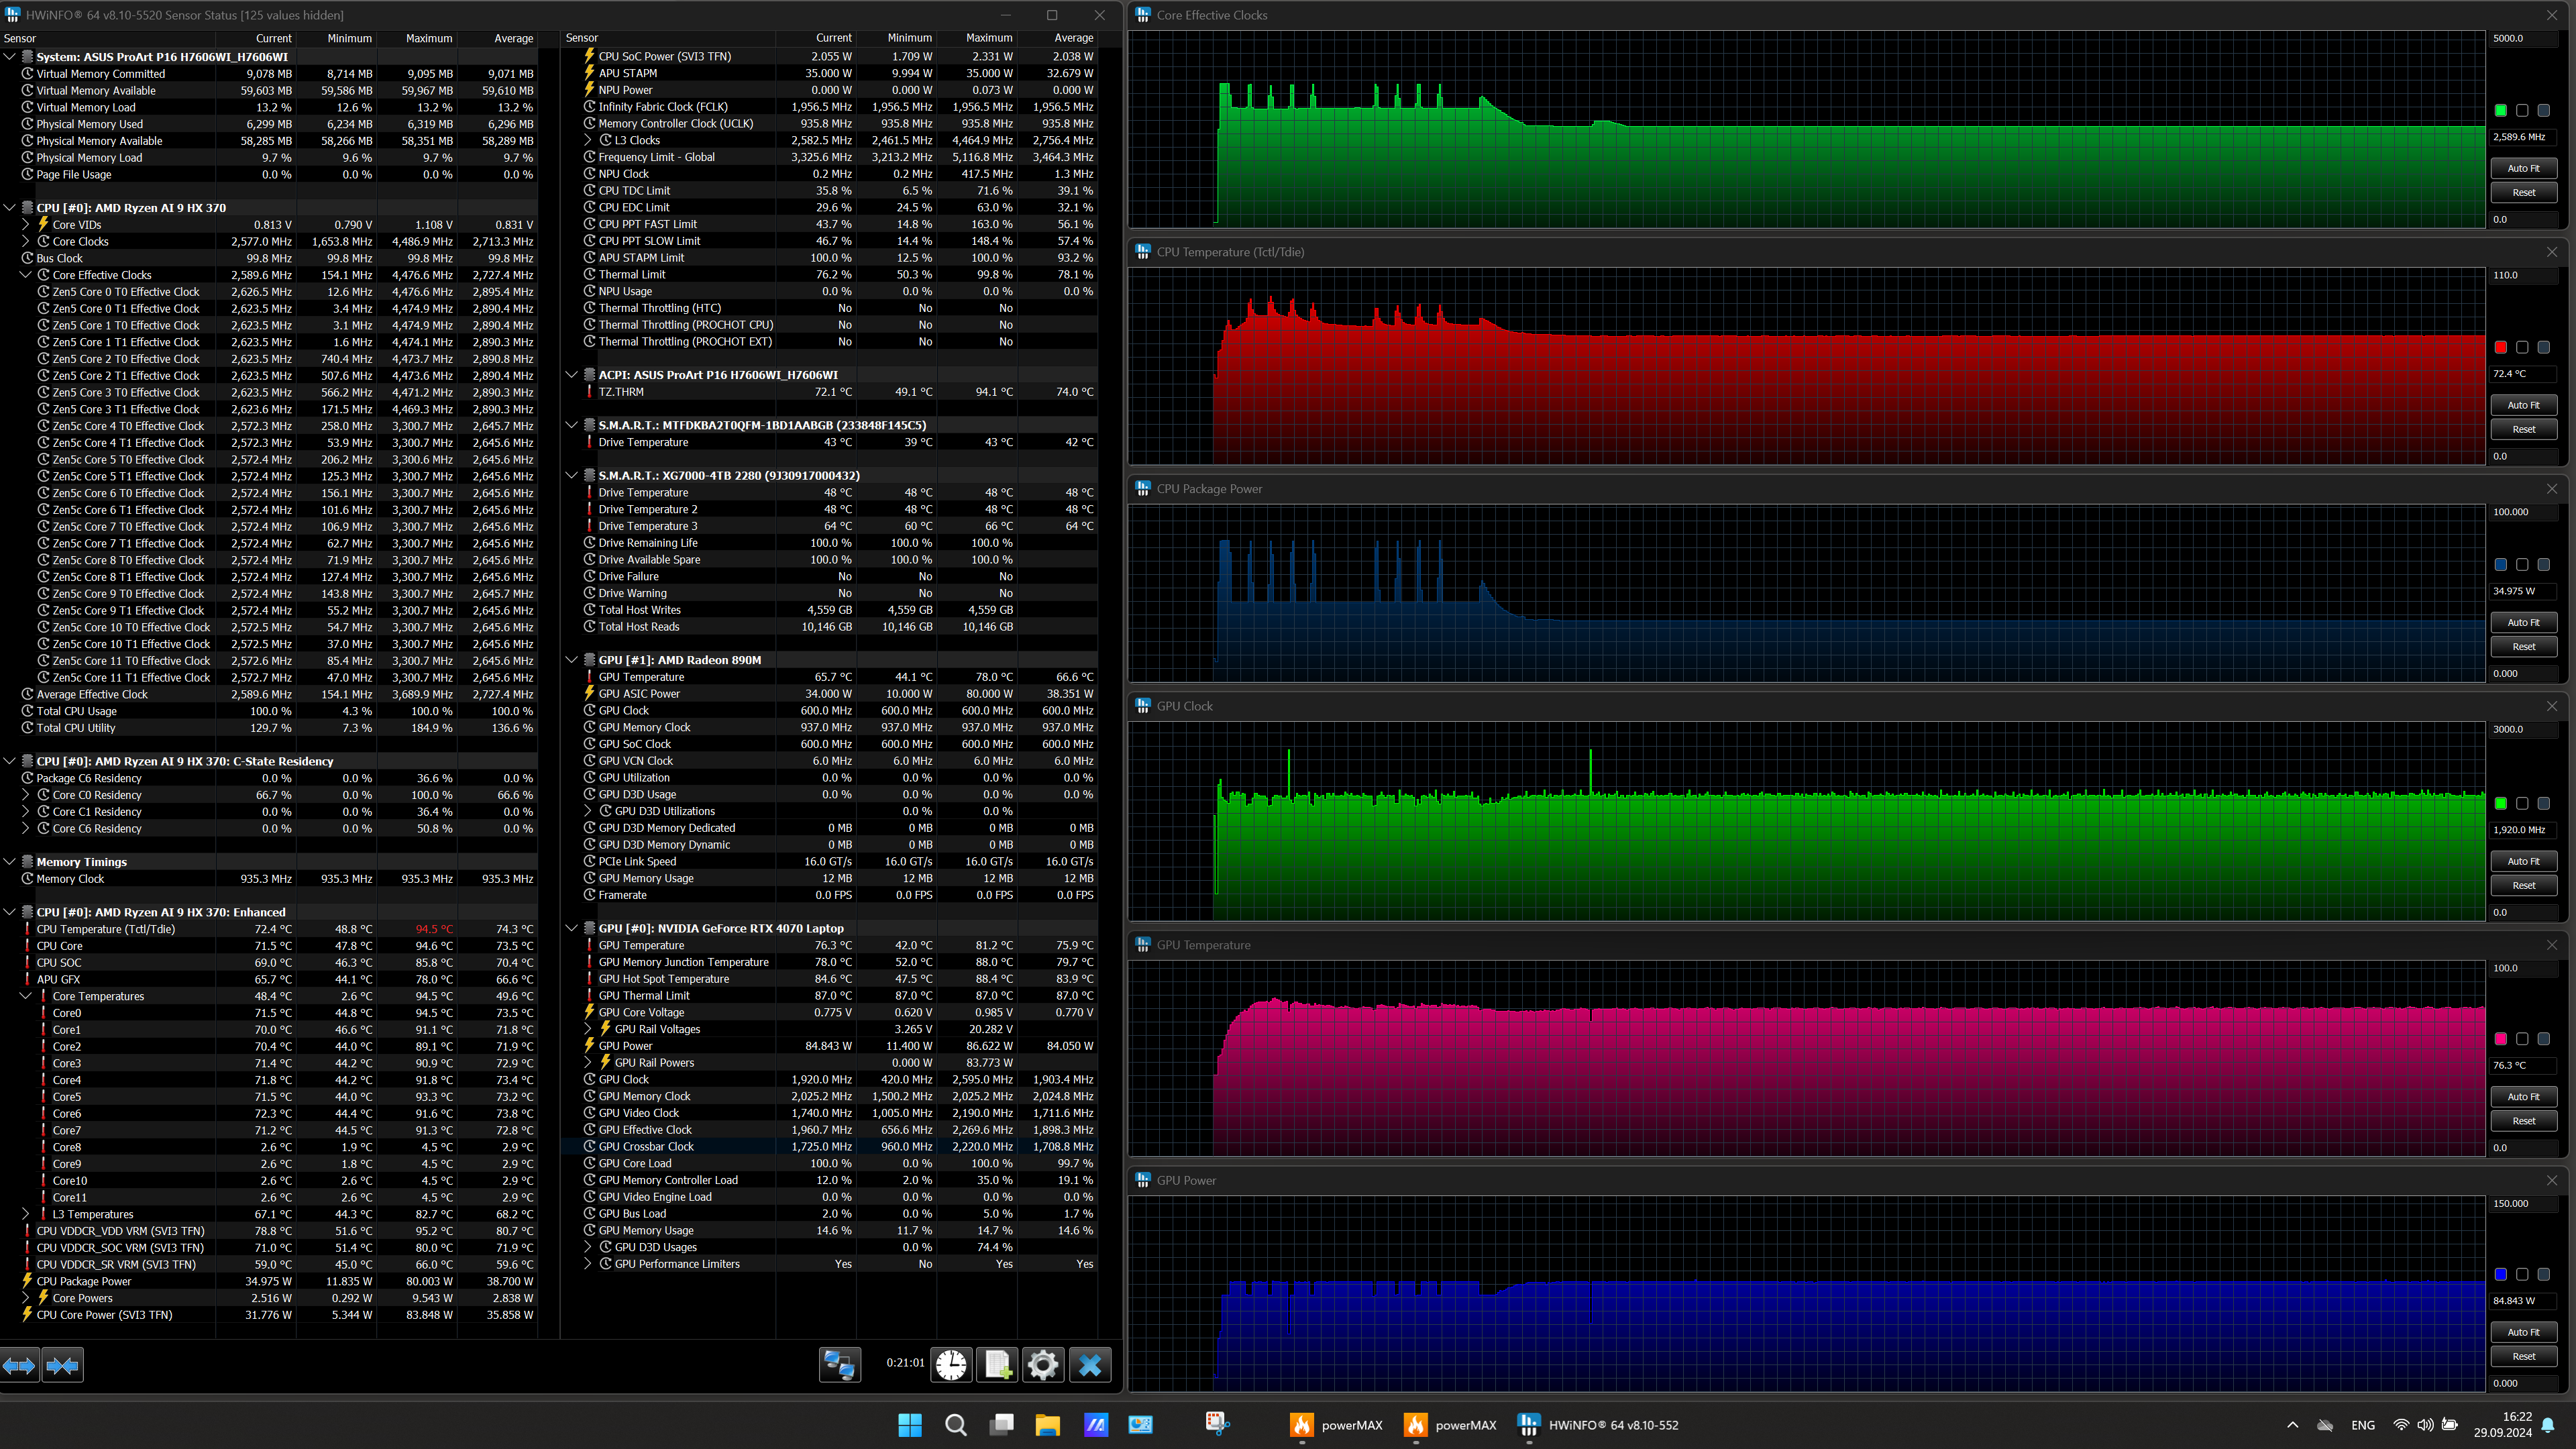Click the expand columns double-arrow icon
The height and width of the screenshot is (1449, 2576).
click(20, 1365)
